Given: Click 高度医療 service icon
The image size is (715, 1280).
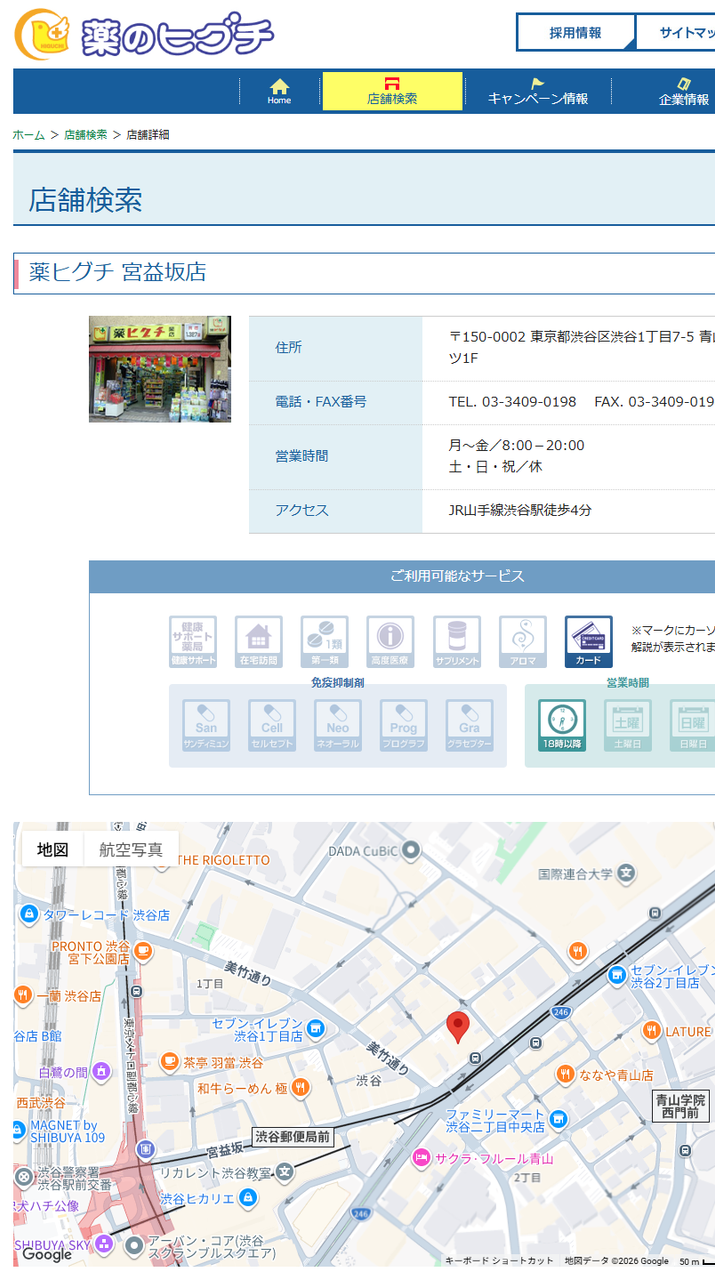Looking at the screenshot, I should (391, 642).
